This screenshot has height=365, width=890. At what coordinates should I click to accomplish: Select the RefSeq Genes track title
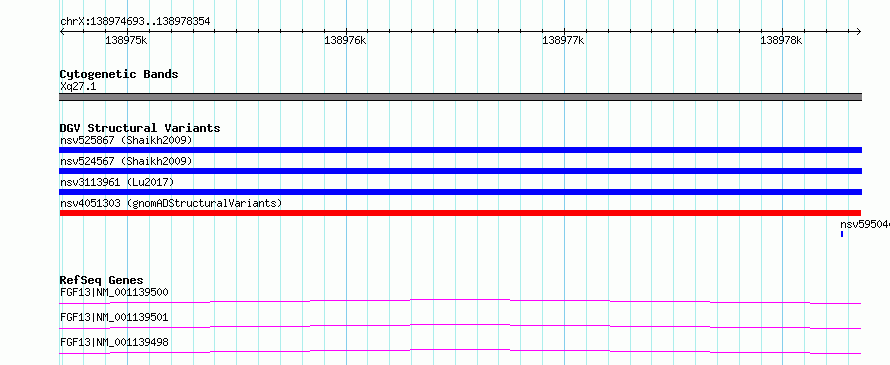coord(102,280)
